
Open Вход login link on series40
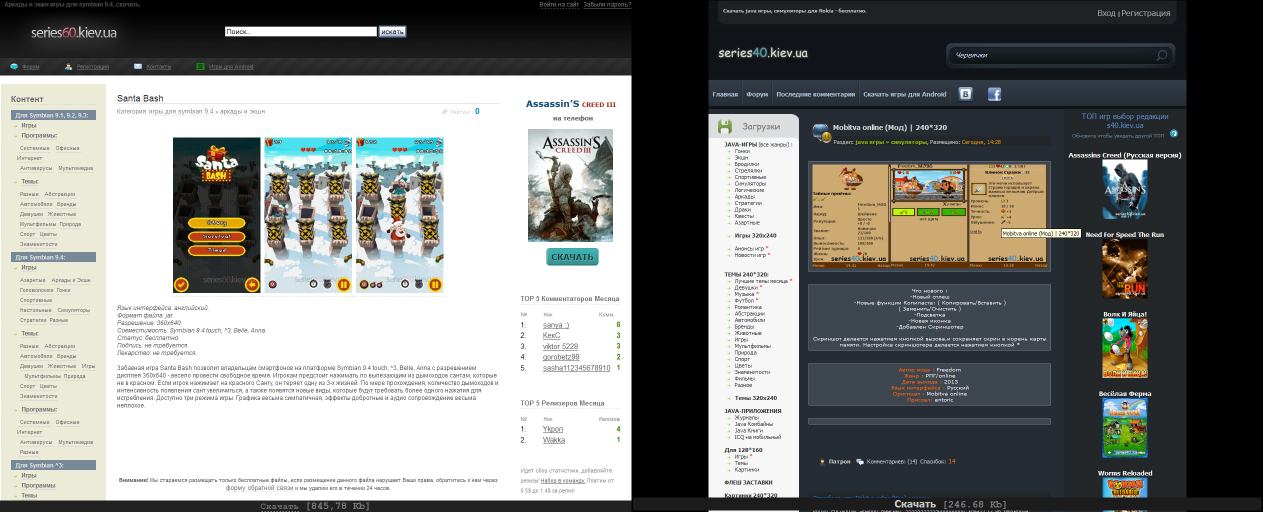(x=1106, y=13)
